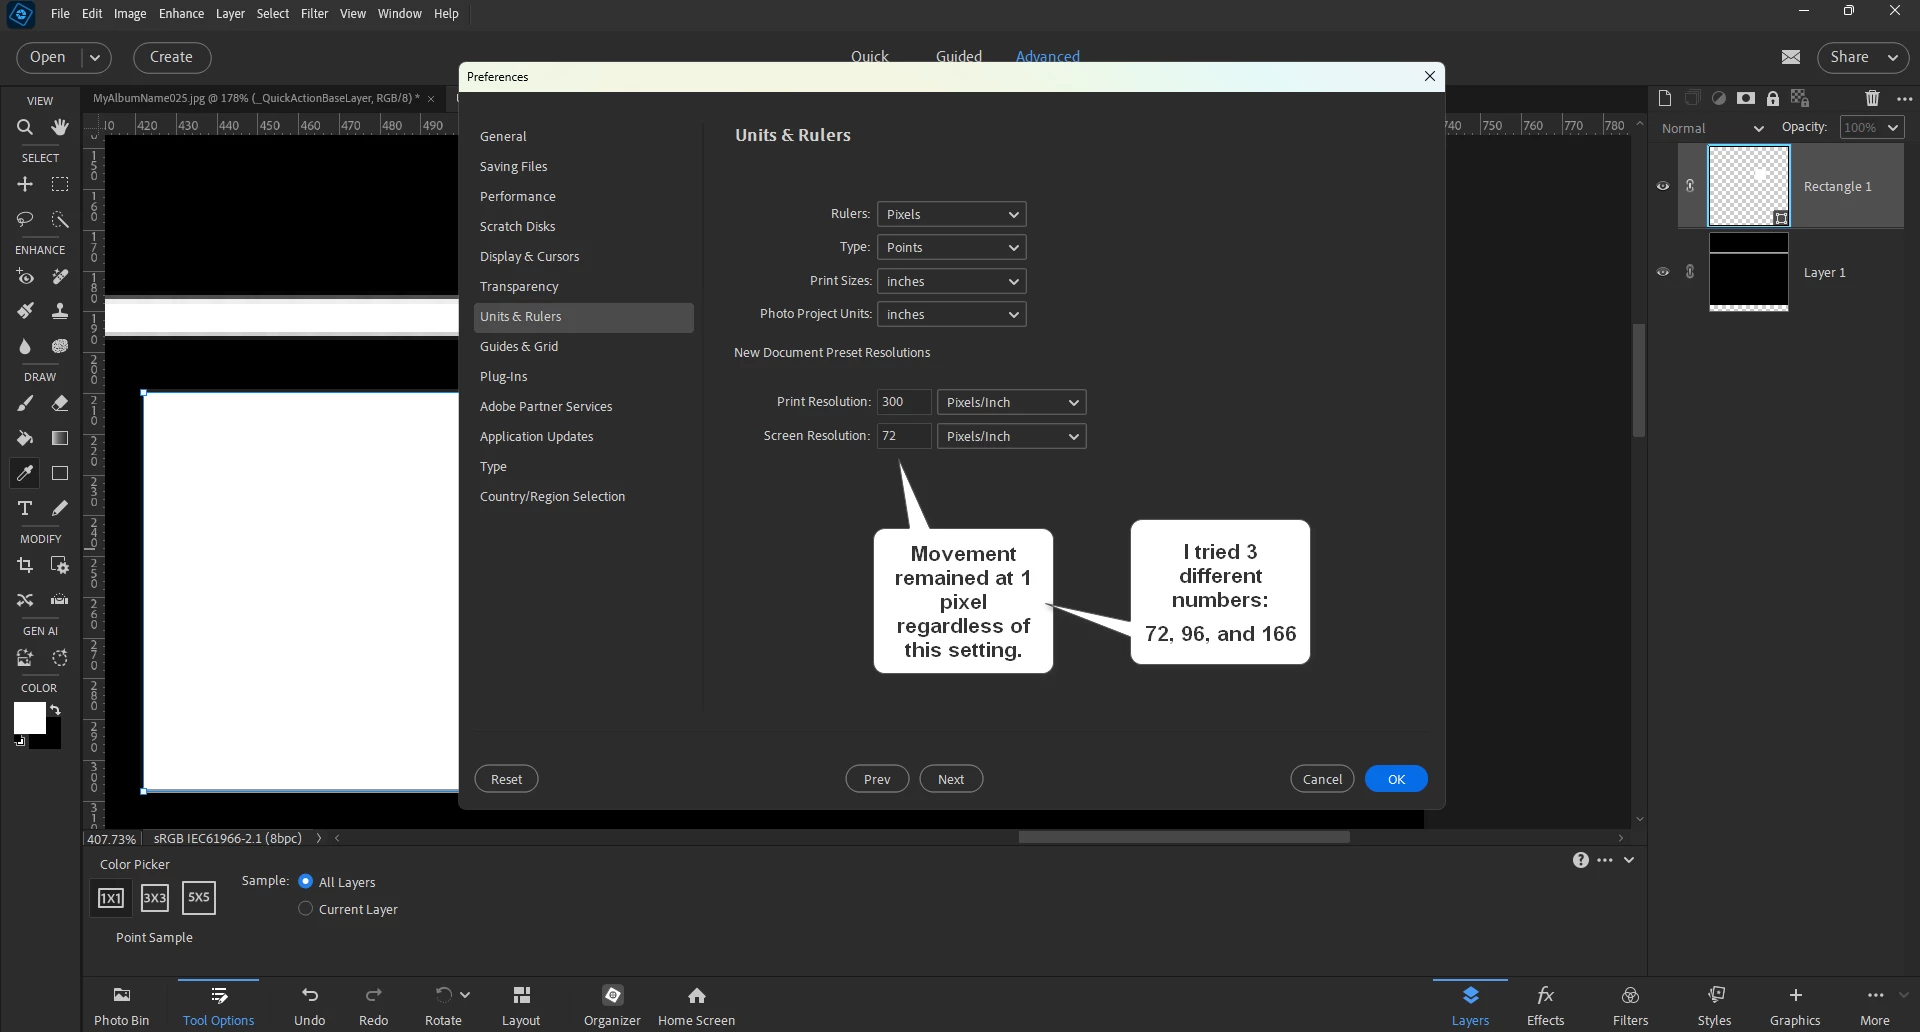
Task: Click the Reset button
Action: 506,779
